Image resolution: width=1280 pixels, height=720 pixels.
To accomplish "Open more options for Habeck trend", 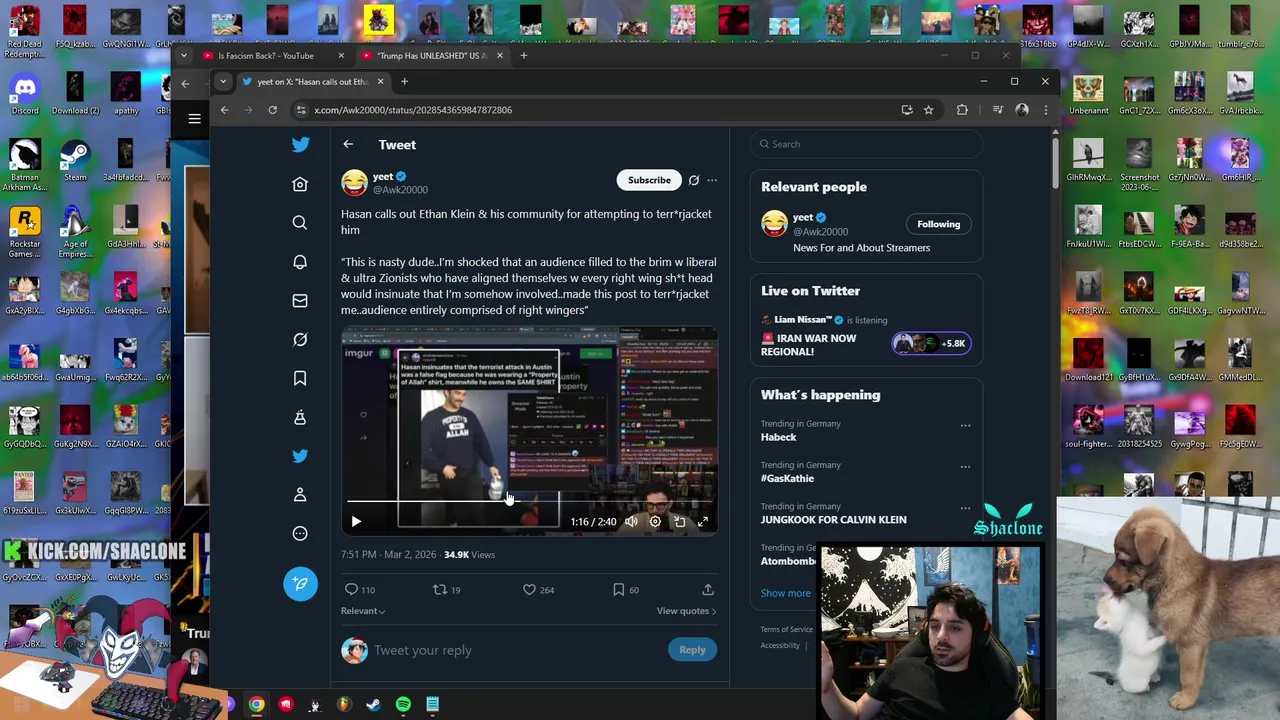I will click(965, 425).
